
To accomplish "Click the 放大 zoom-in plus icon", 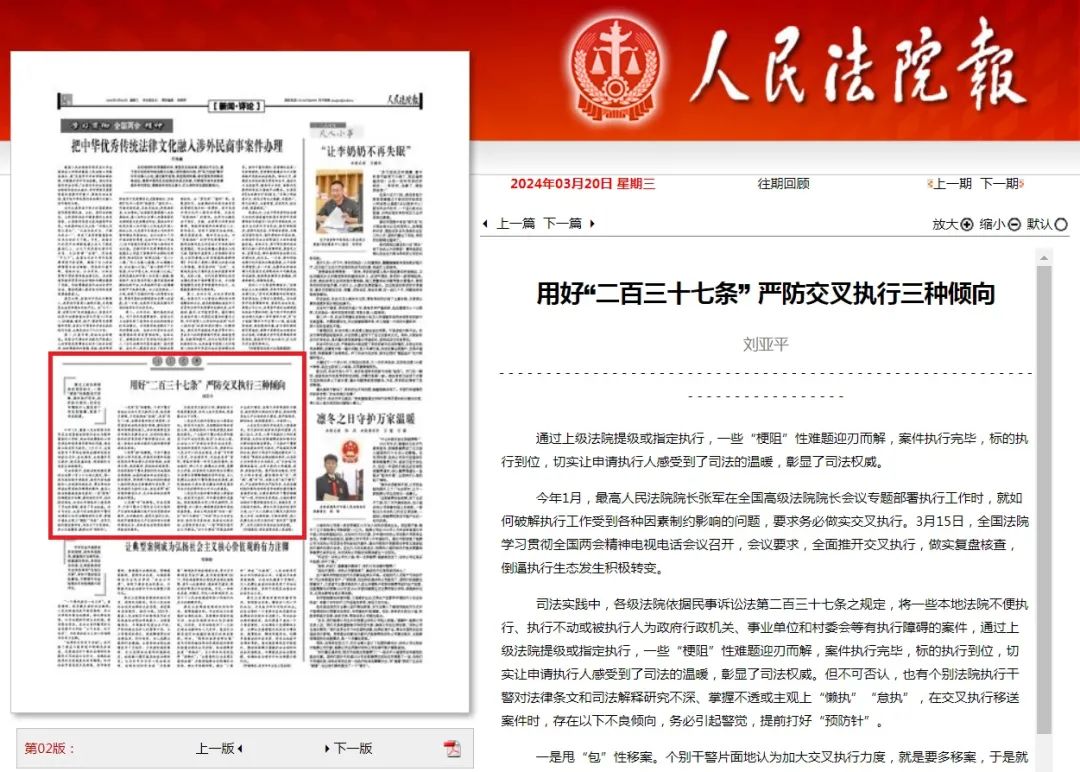I will (x=967, y=225).
